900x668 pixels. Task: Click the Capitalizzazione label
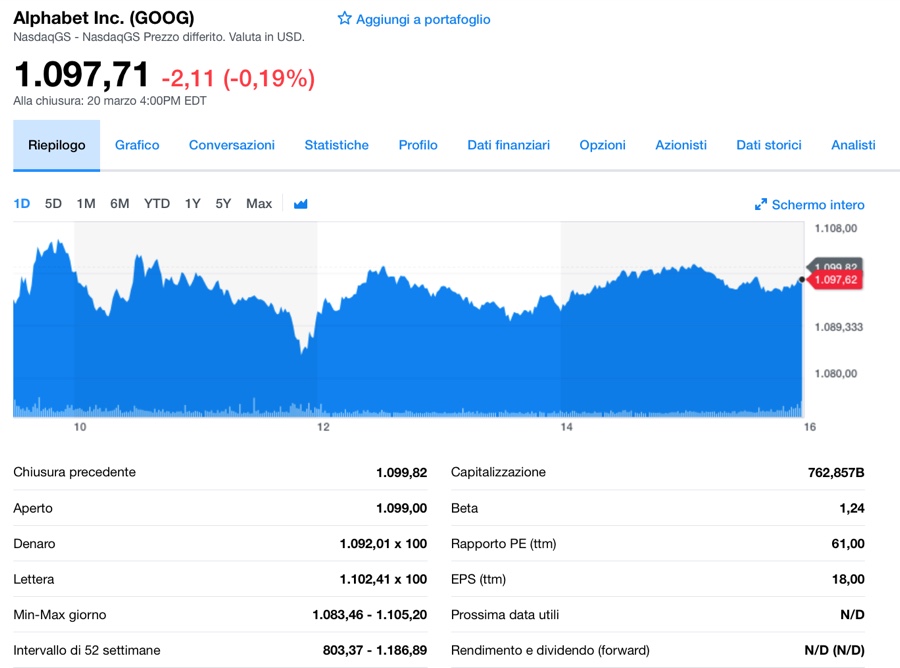[x=498, y=472]
